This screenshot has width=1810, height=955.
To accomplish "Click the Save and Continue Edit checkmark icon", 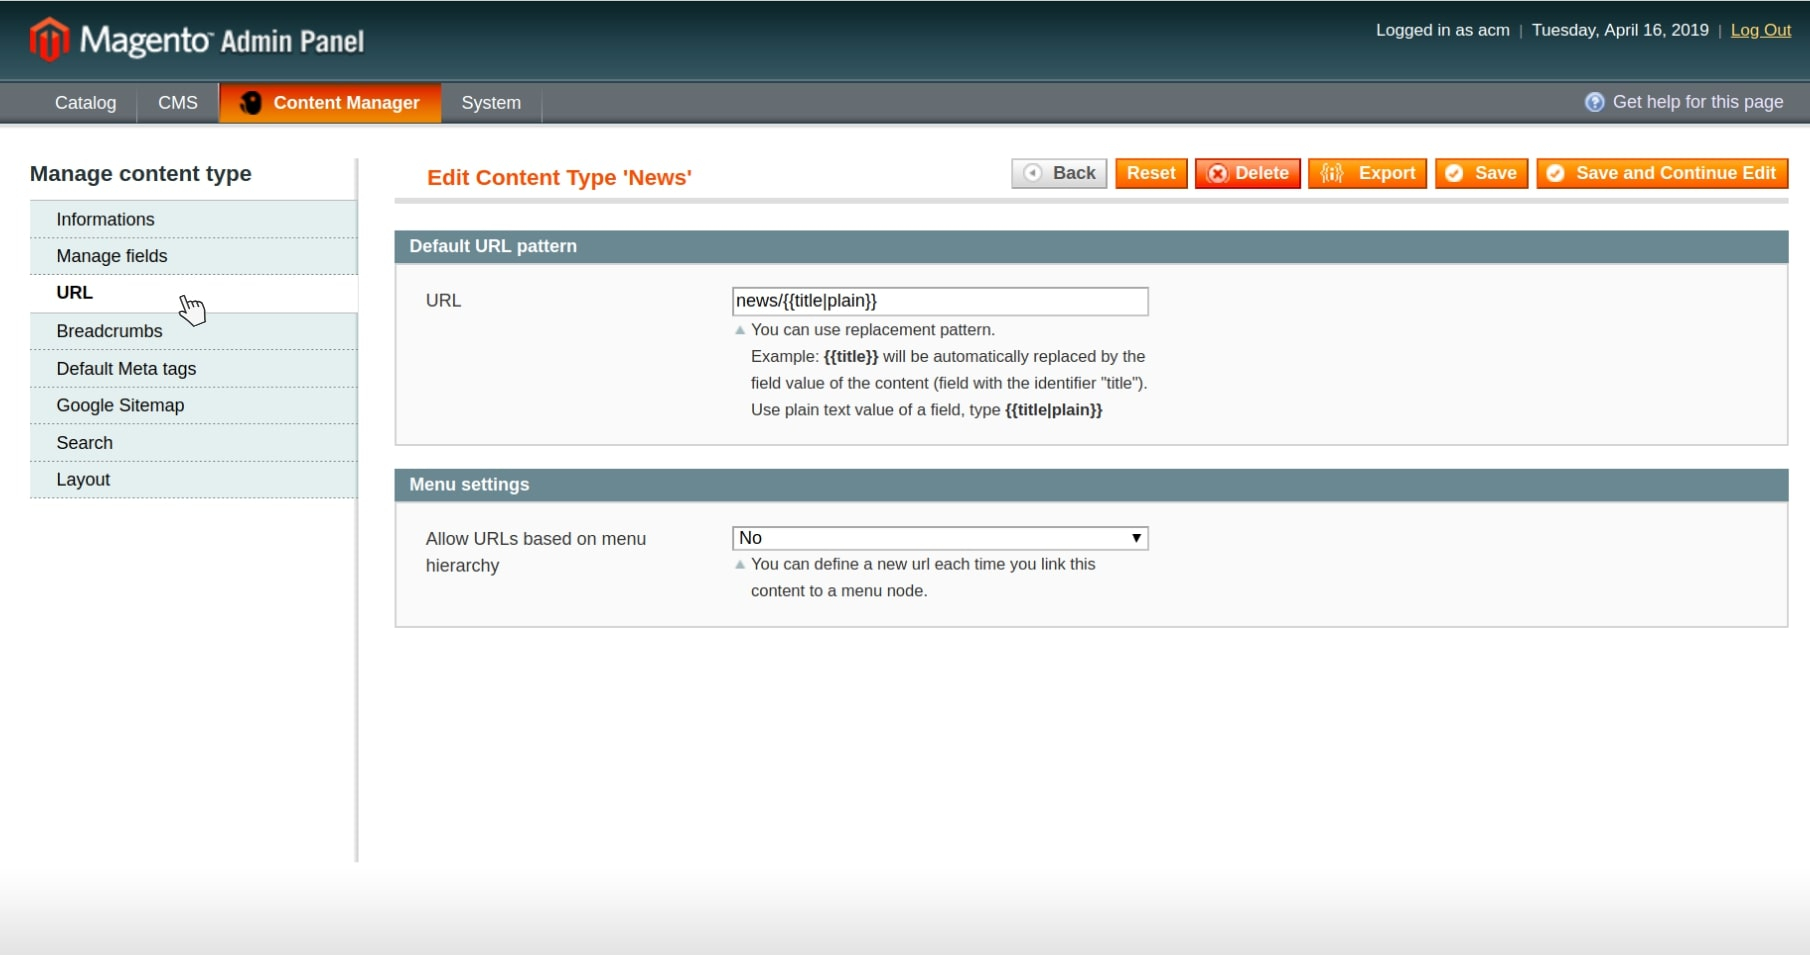I will [1555, 173].
